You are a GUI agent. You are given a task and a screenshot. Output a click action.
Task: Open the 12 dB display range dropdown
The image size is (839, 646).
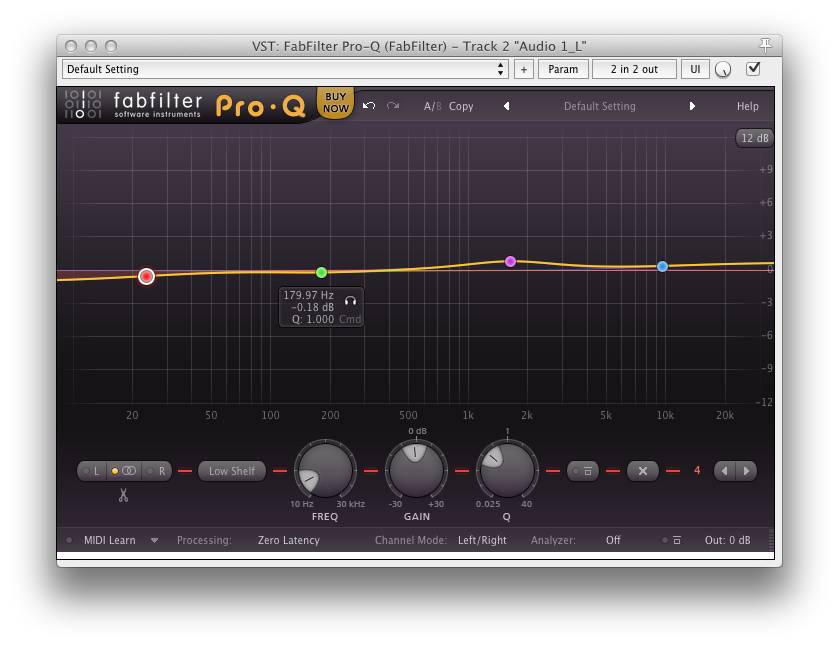754,138
